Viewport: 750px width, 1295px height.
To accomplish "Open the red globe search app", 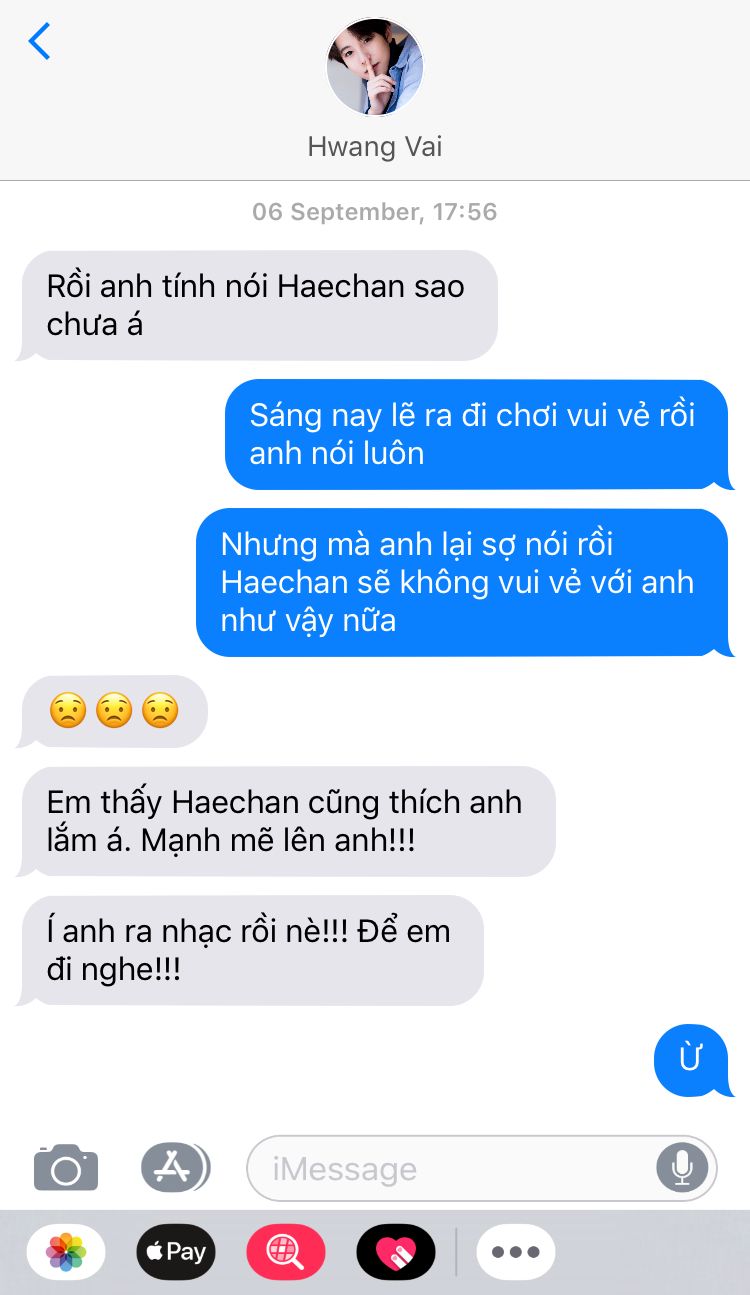I will point(286,1251).
